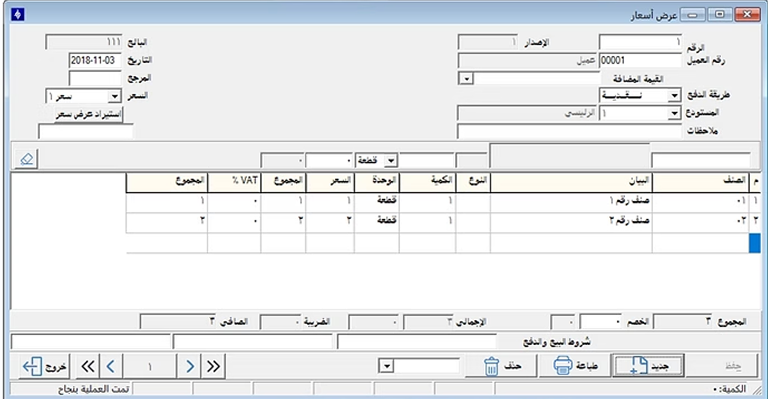Open the القيمة المضافة VAT dropdown
Viewport: 768px width, 399px height.
coord(466,78)
